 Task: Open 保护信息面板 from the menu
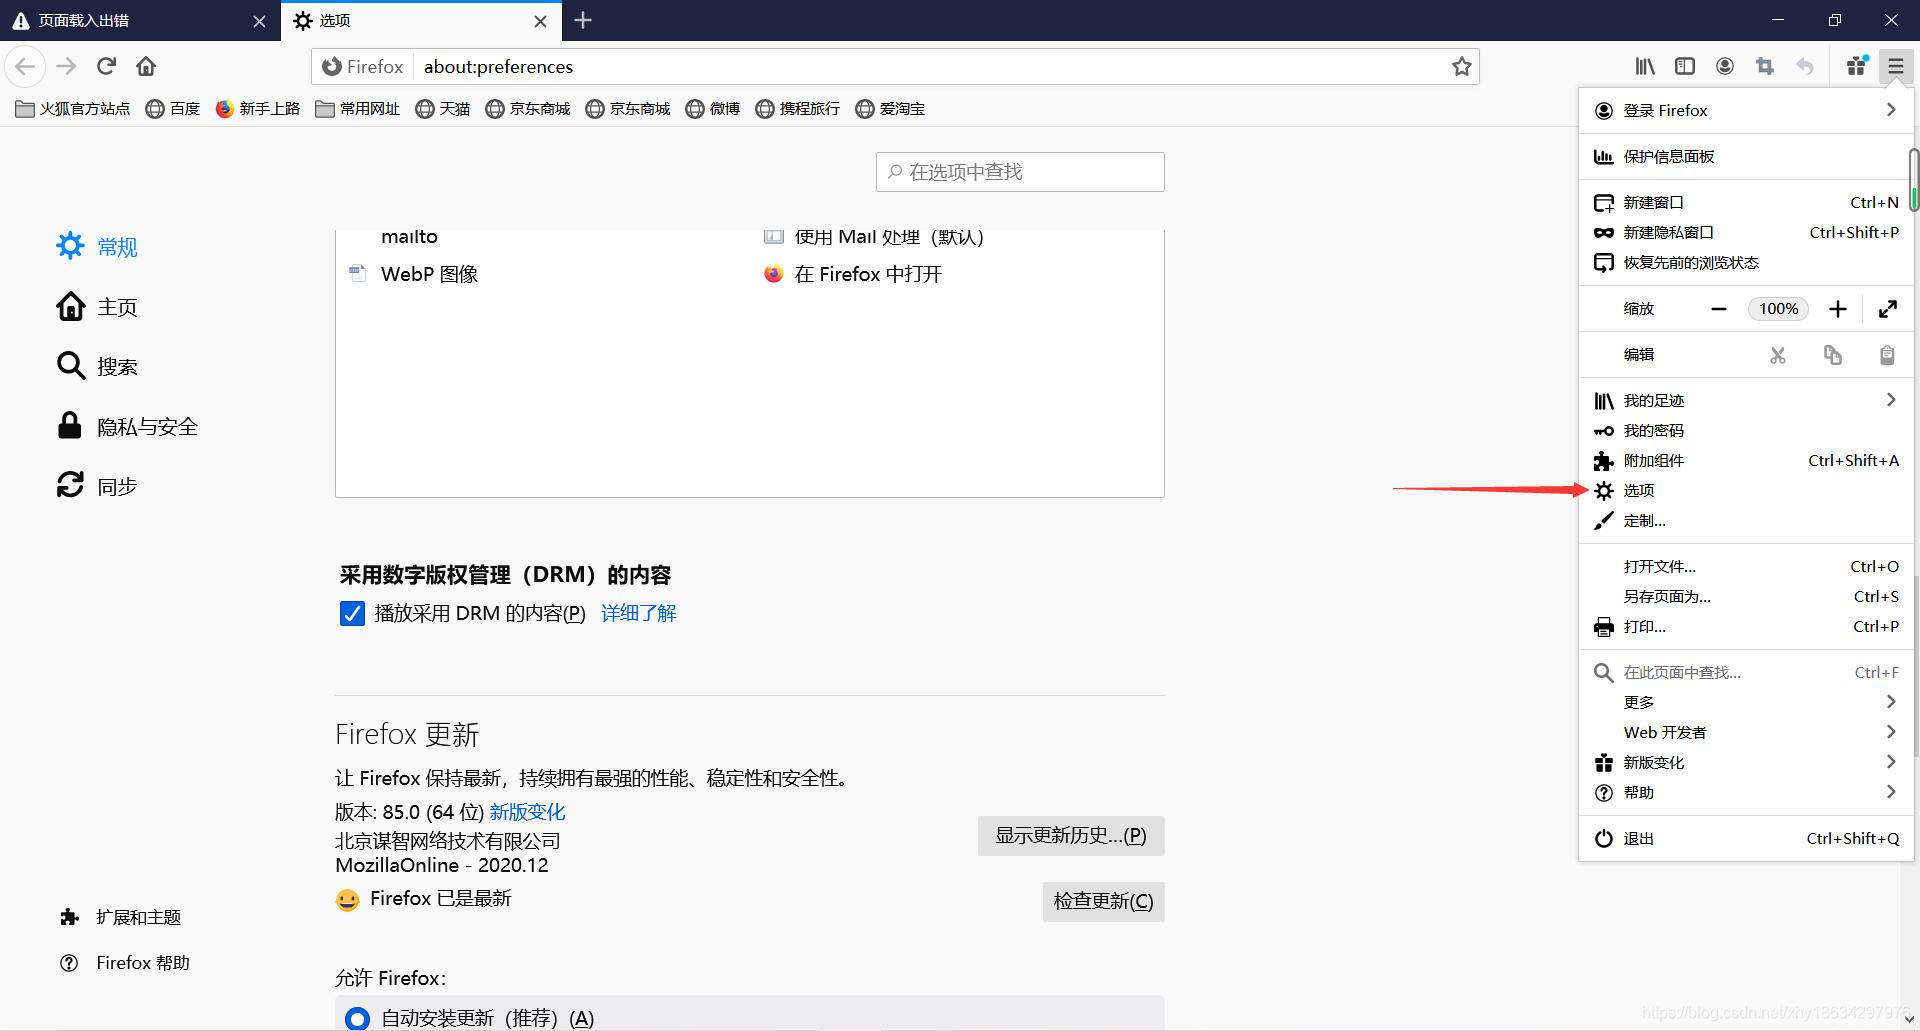pyautogui.click(x=1745, y=156)
